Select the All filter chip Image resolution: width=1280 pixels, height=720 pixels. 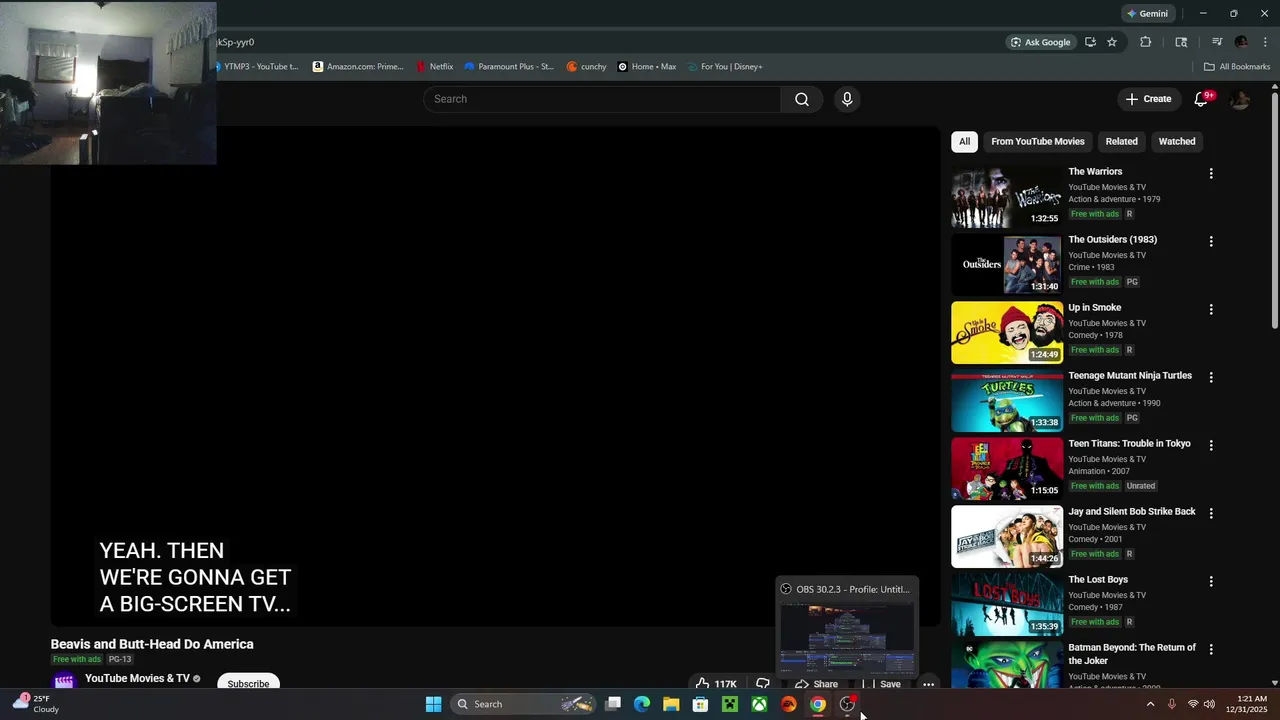pyautogui.click(x=964, y=142)
